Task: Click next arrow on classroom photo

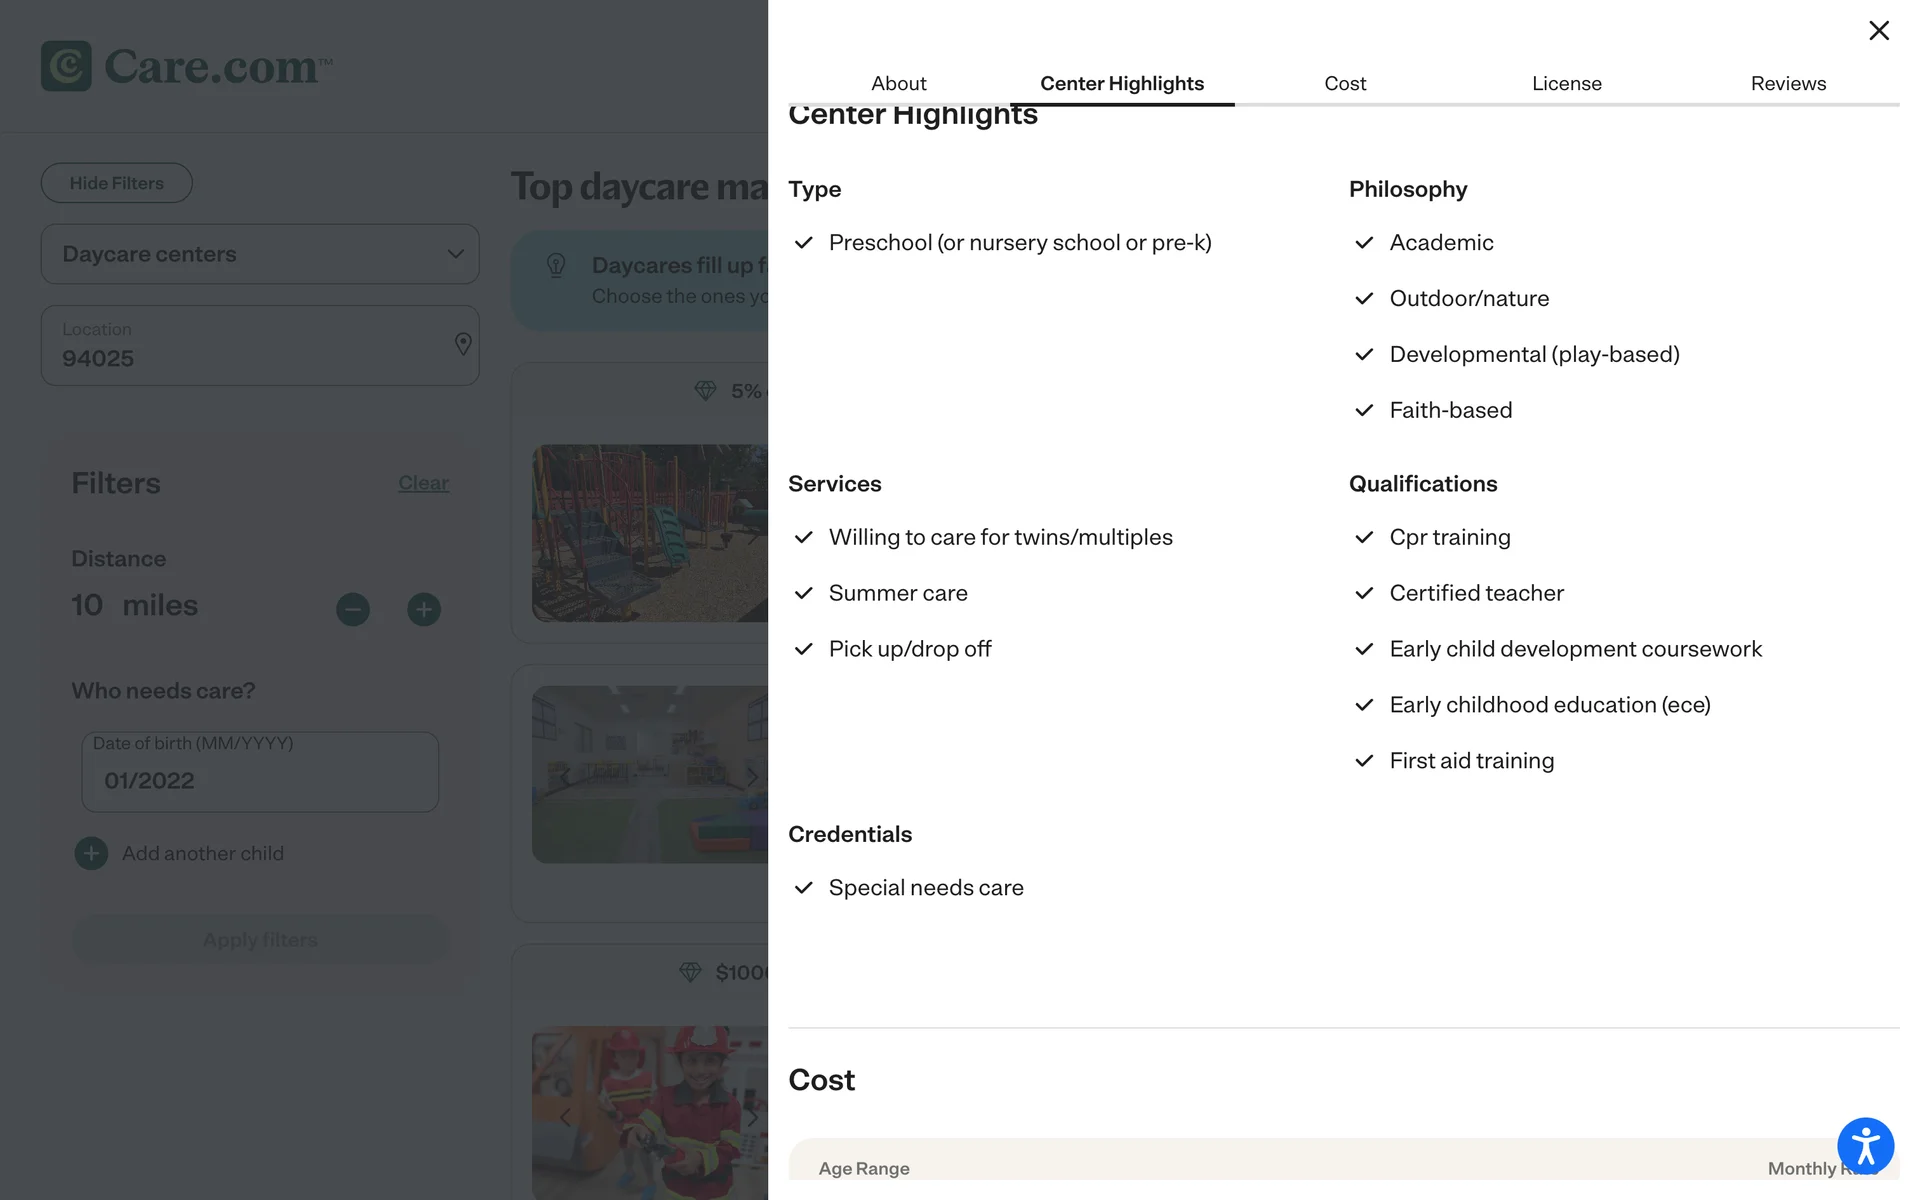Action: tap(752, 776)
